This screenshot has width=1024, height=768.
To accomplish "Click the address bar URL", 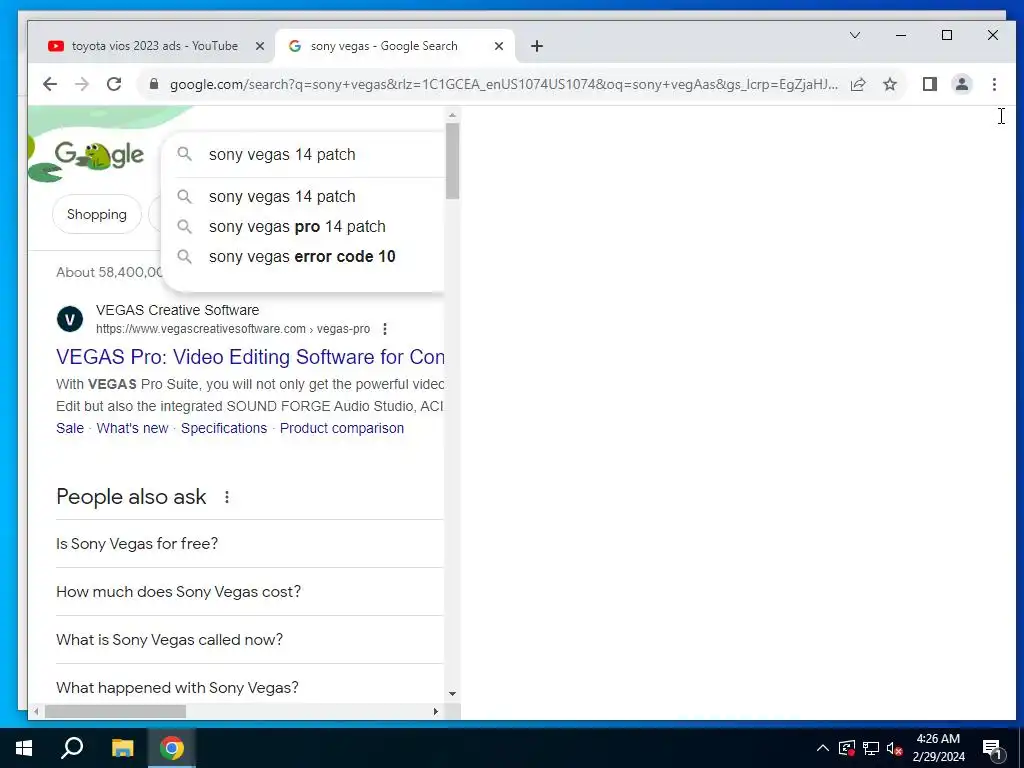I will point(503,84).
